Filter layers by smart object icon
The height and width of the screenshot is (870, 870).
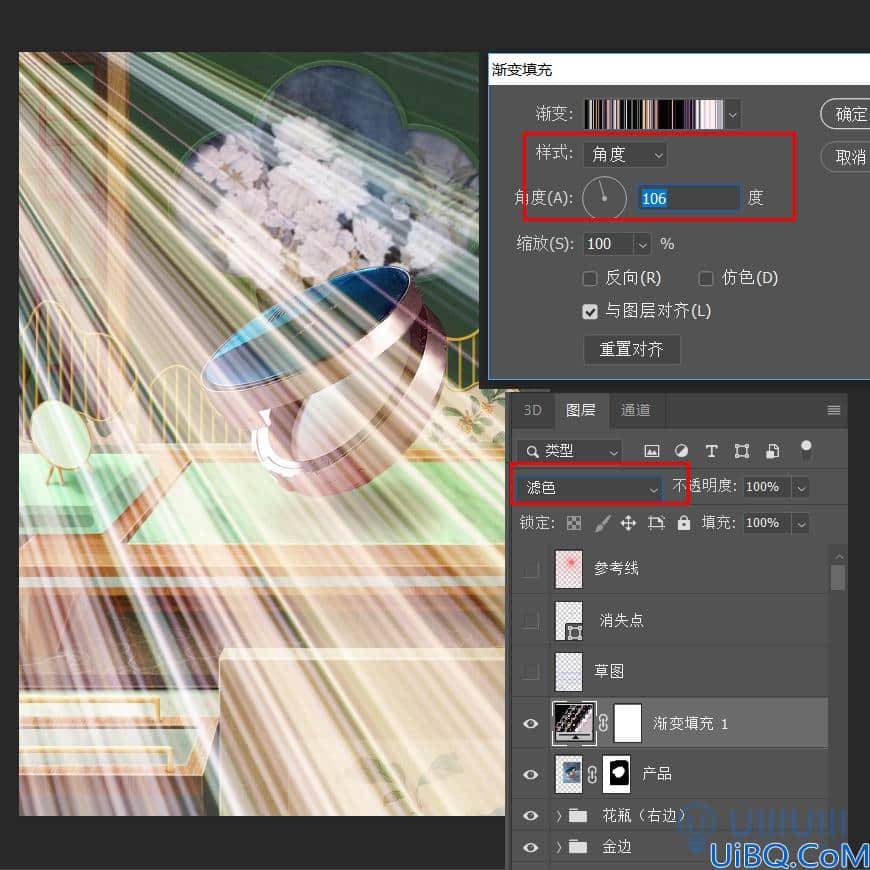(772, 451)
